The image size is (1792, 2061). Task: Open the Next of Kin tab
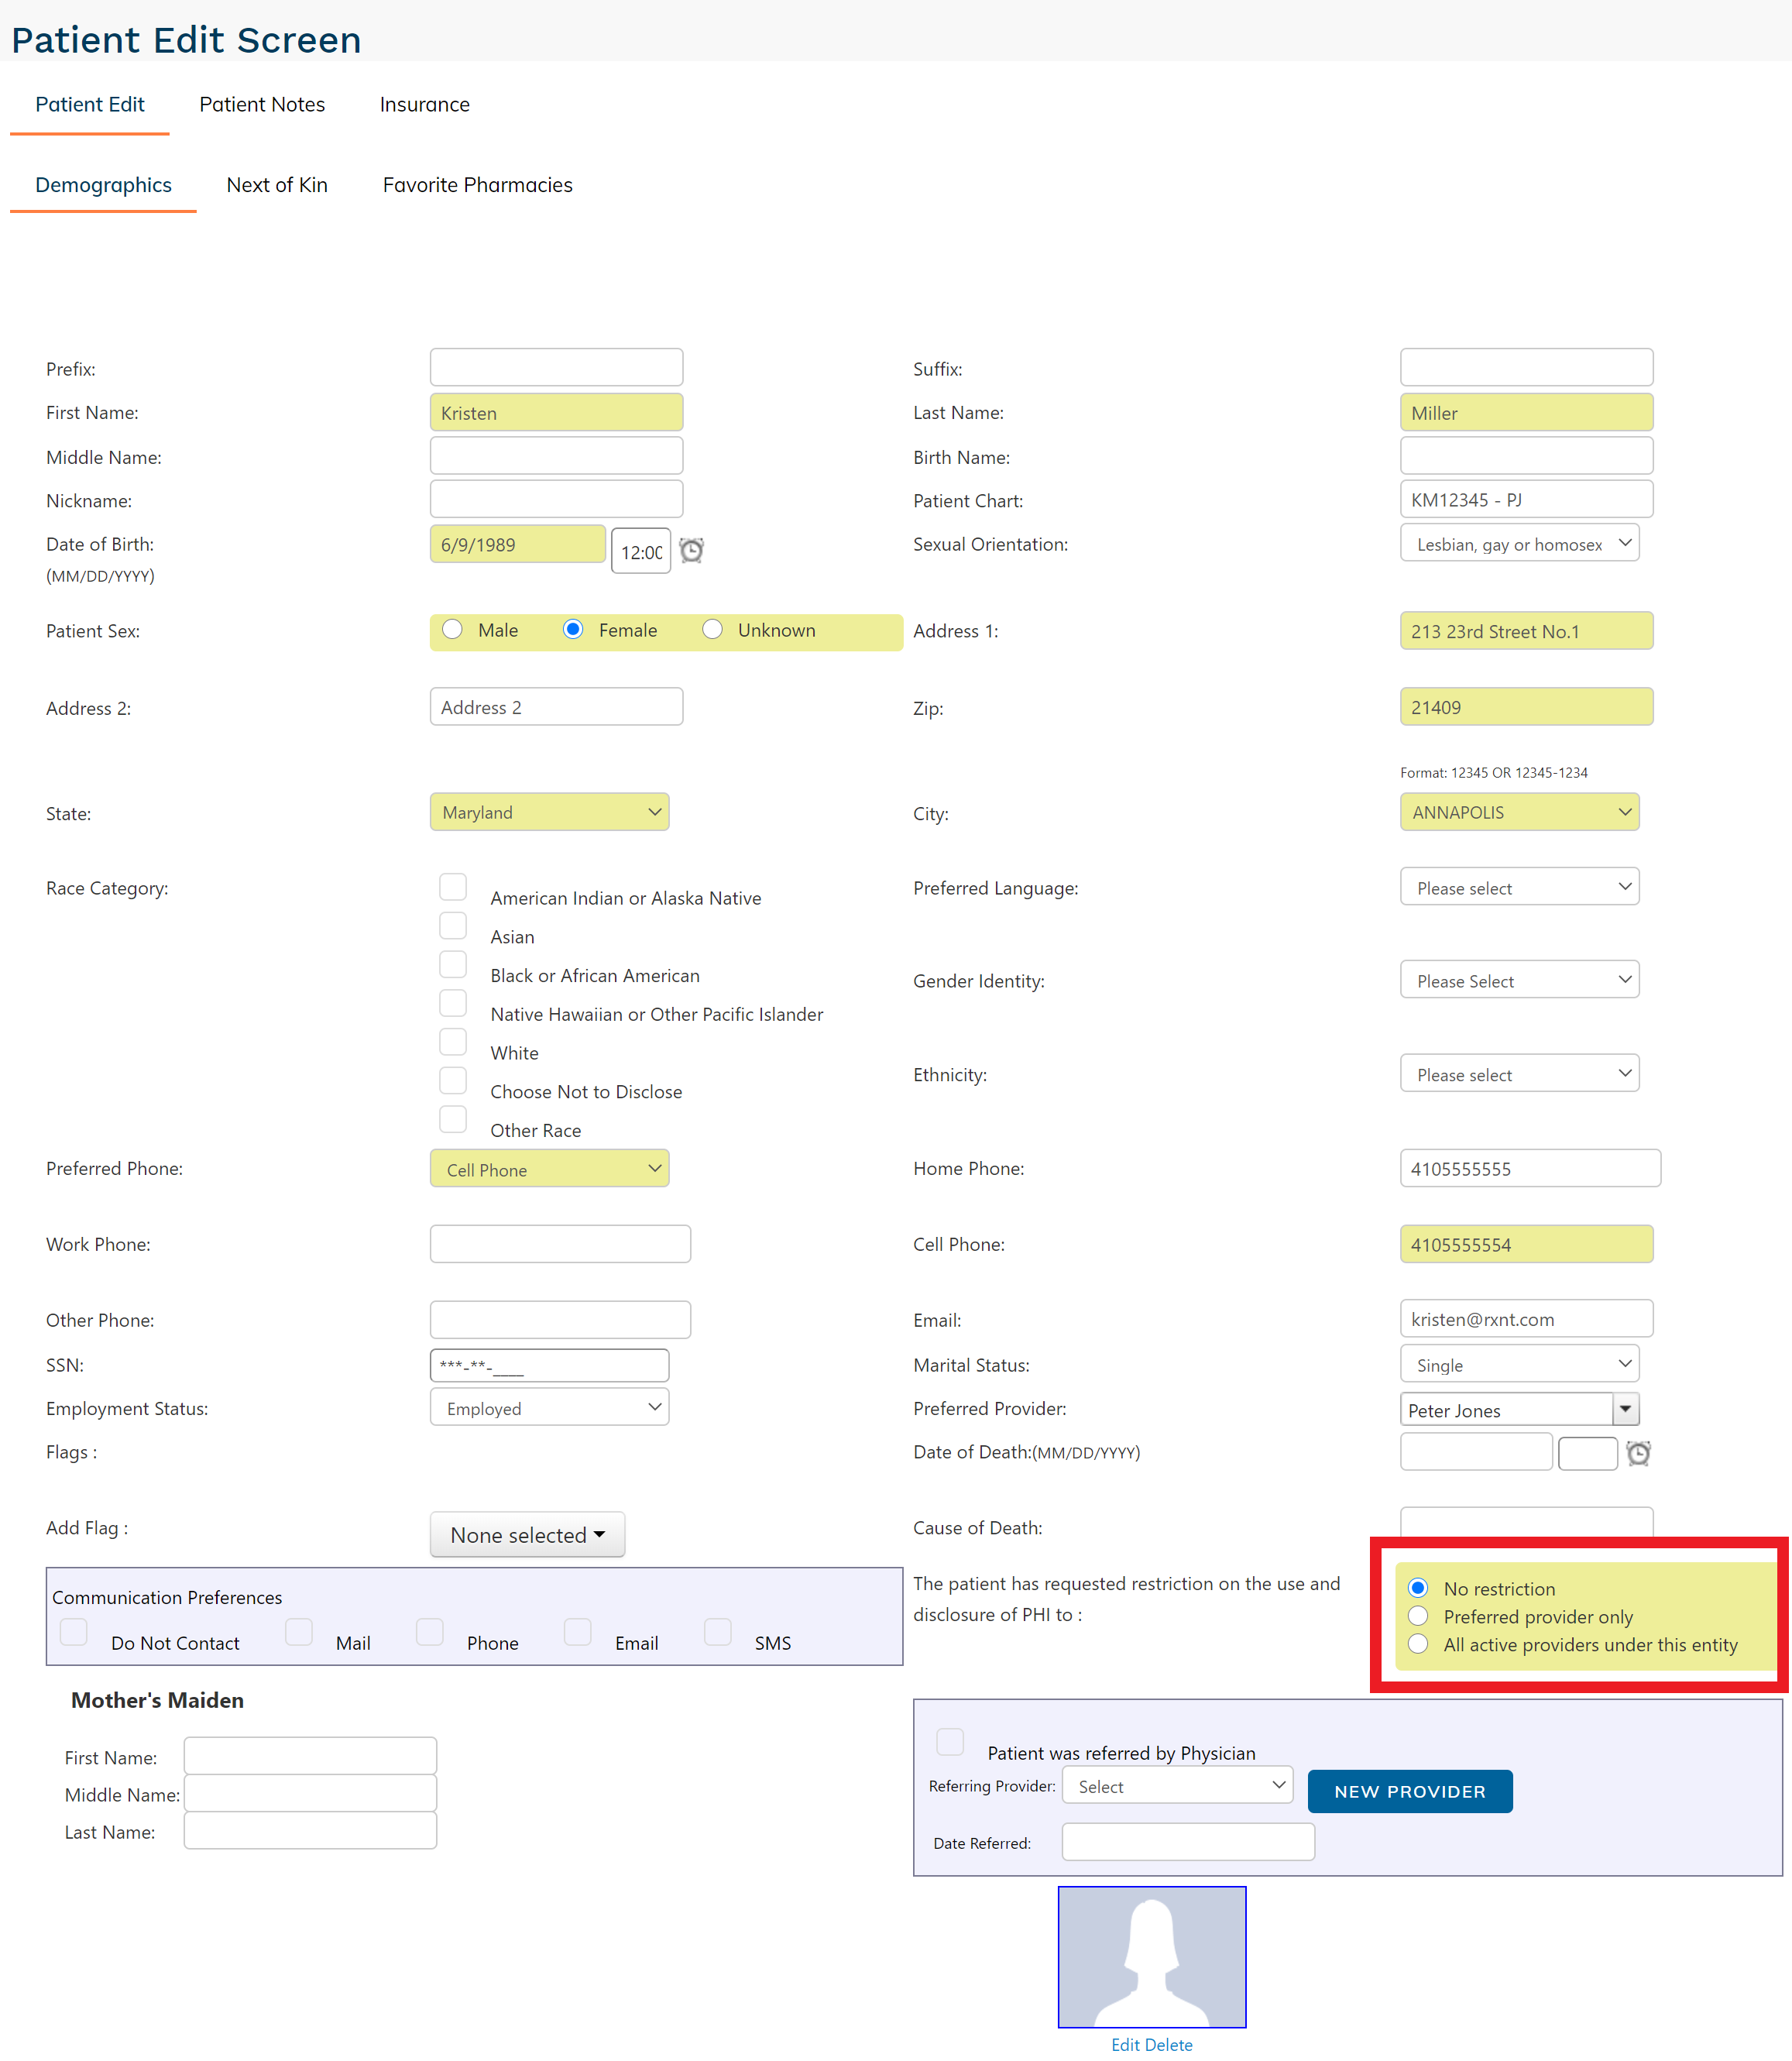(277, 185)
